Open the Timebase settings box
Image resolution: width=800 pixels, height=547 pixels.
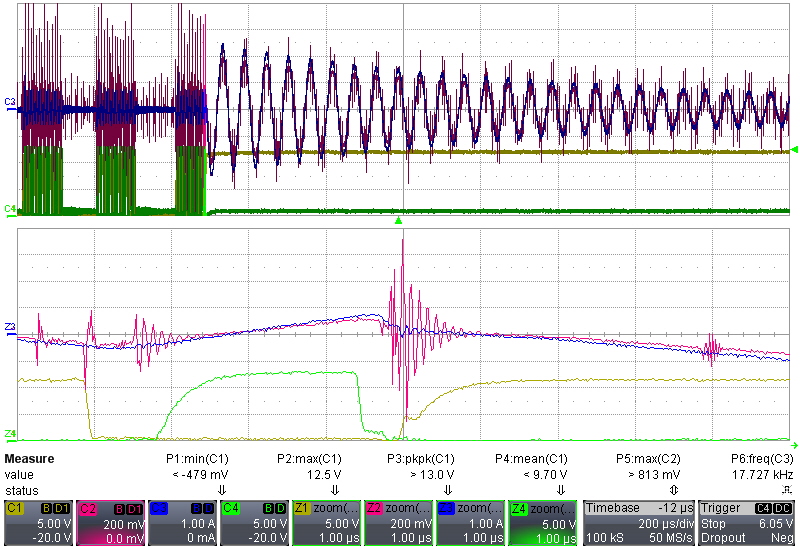(639, 523)
